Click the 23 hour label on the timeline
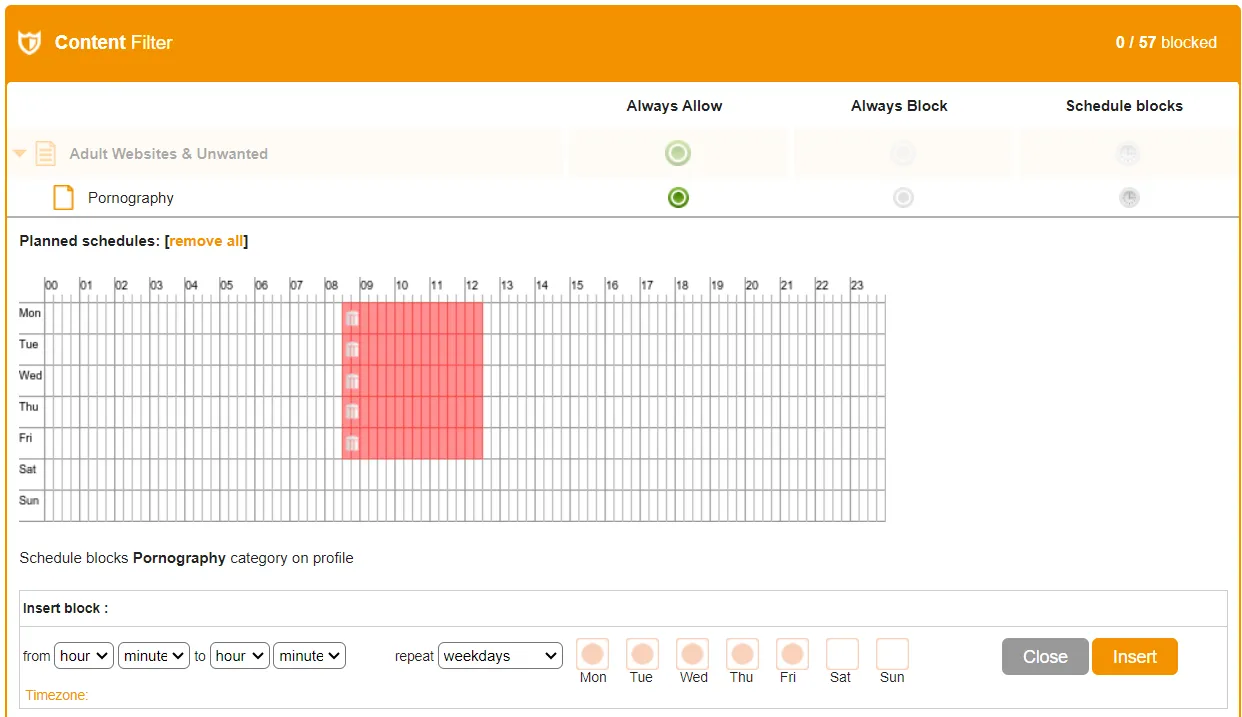The width and height of the screenshot is (1242, 717). tap(857, 285)
